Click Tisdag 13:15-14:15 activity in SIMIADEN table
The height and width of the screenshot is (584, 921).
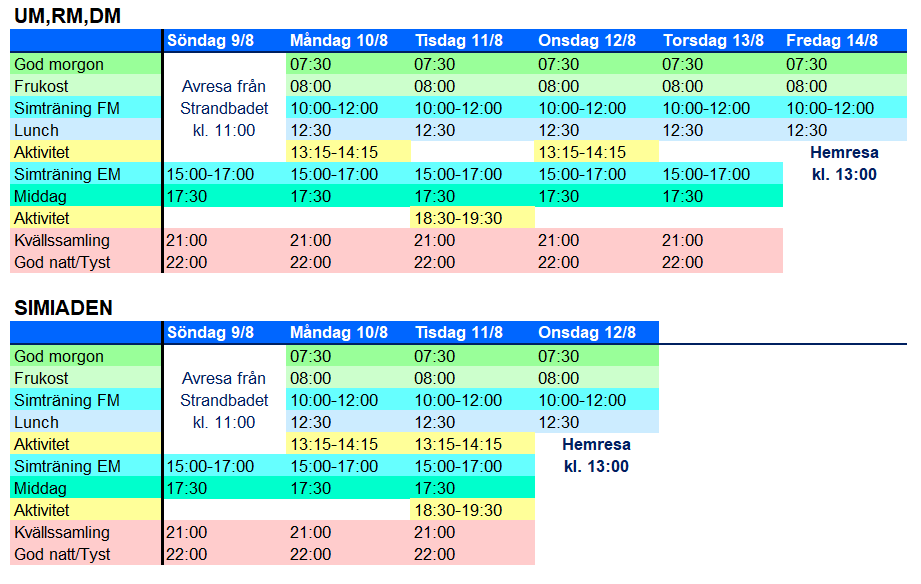point(458,445)
